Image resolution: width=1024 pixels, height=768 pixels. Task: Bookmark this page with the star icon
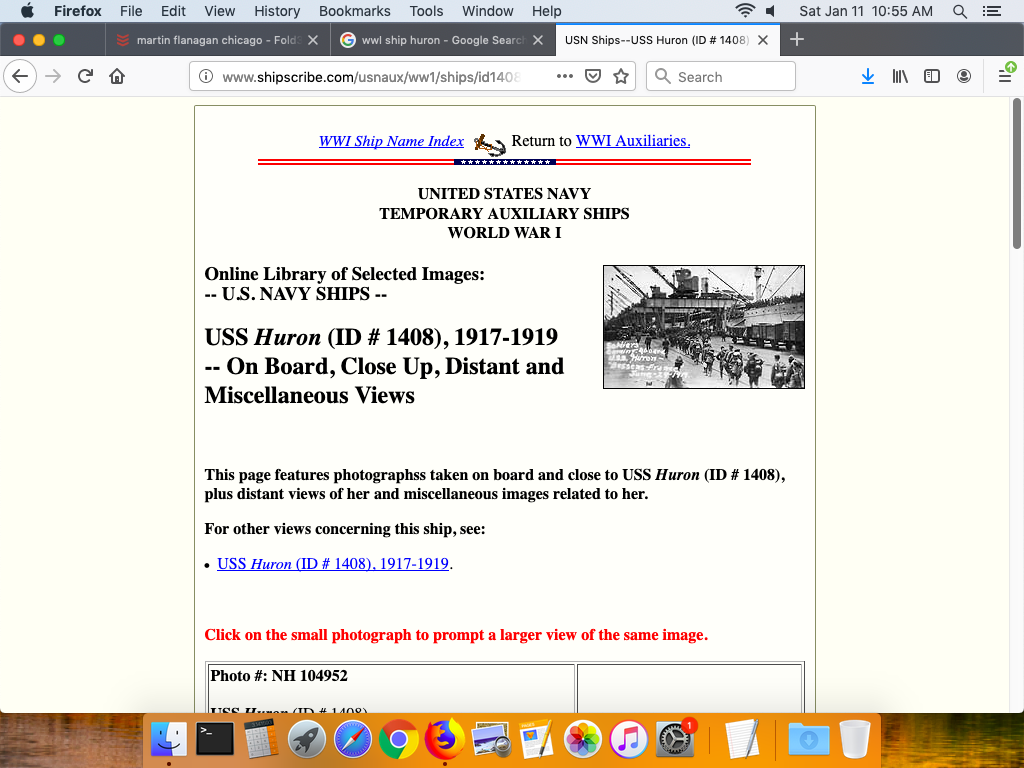(x=621, y=76)
